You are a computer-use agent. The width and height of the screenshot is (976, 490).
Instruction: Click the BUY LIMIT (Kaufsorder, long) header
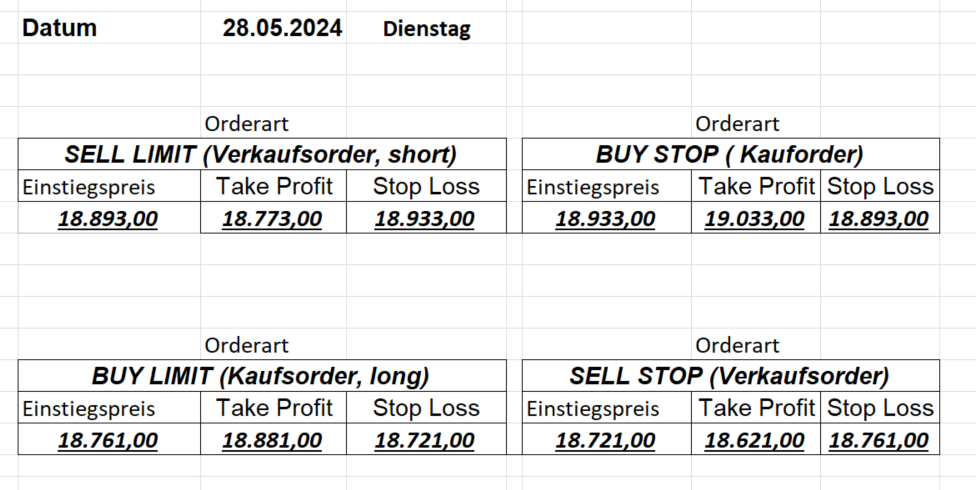pyautogui.click(x=260, y=377)
